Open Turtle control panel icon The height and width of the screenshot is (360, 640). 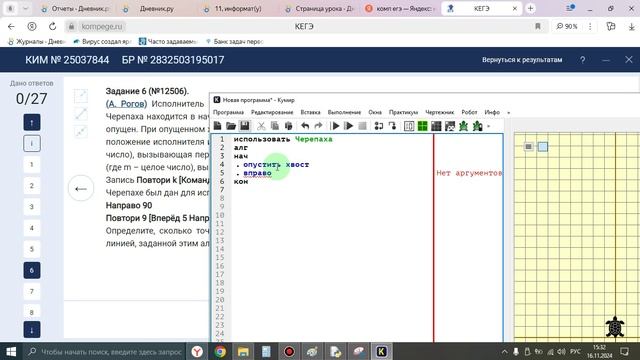click(x=477, y=126)
